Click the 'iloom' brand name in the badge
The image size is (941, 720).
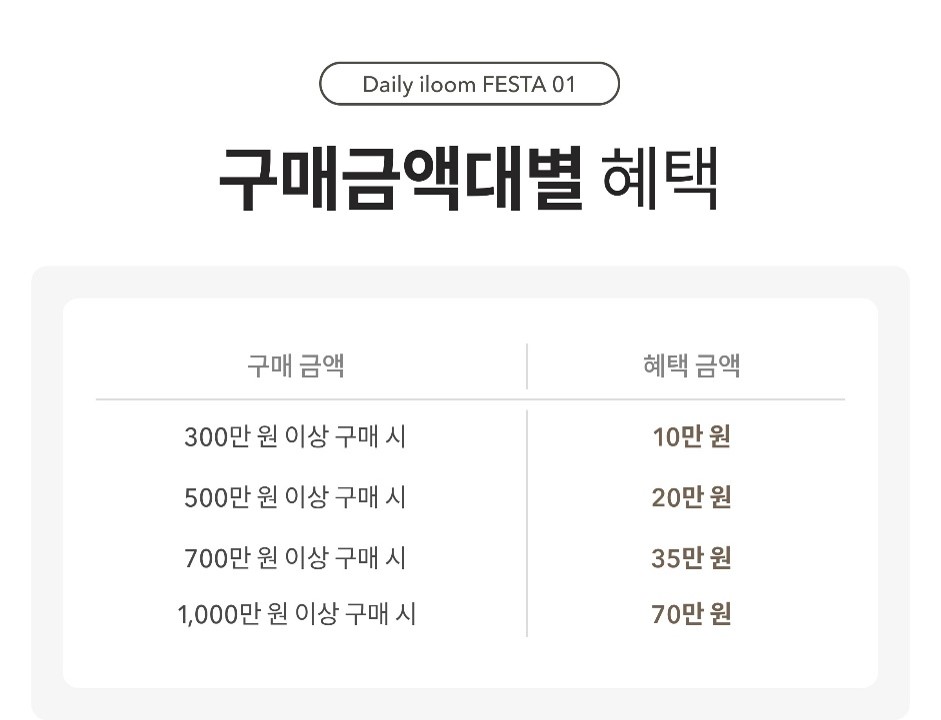pyautogui.click(x=446, y=84)
